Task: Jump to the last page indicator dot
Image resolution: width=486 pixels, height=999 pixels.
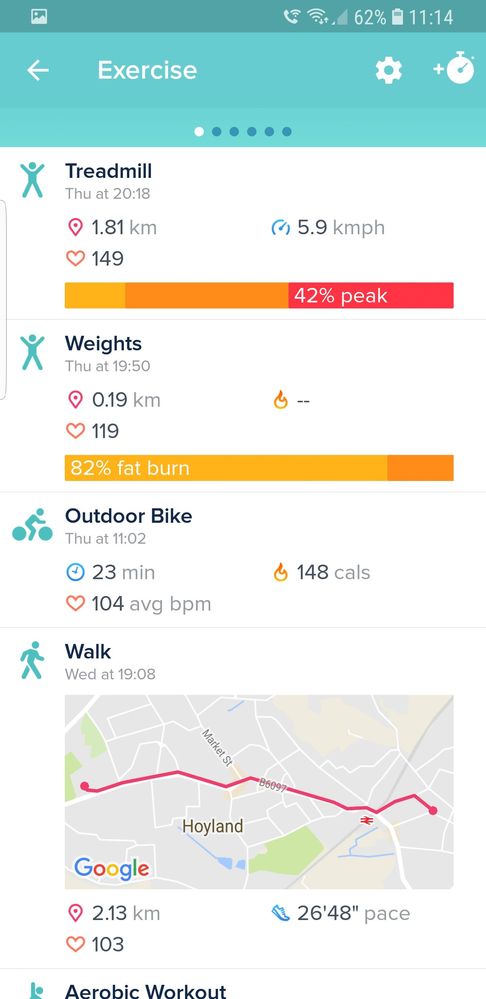Action: point(287,131)
